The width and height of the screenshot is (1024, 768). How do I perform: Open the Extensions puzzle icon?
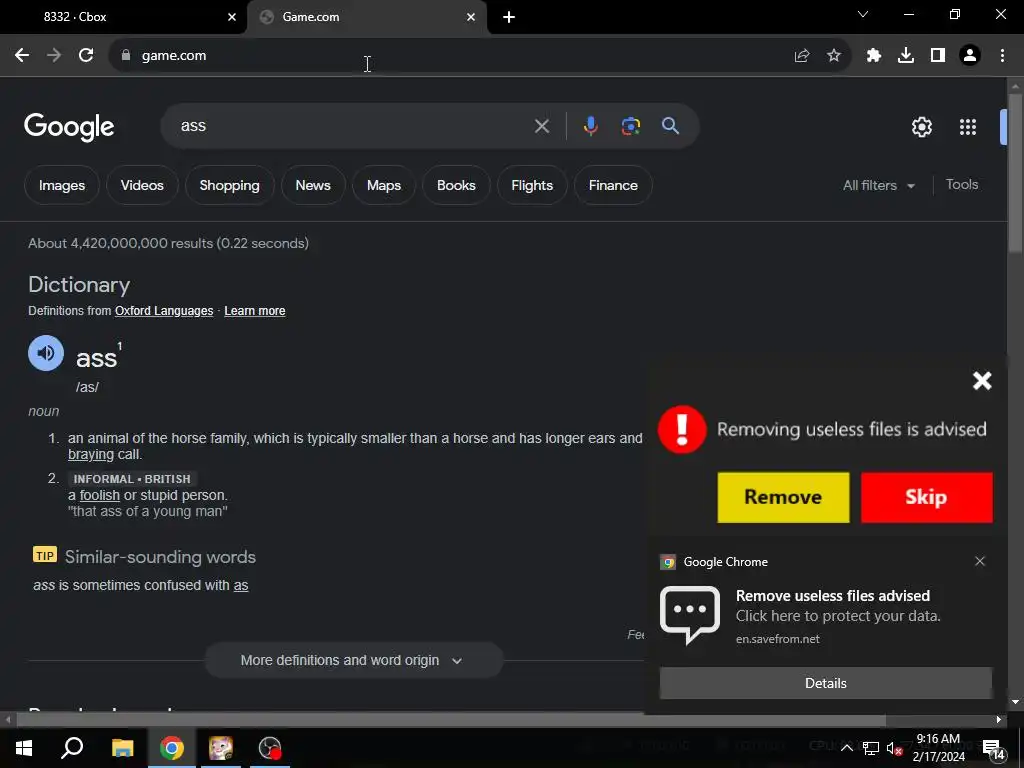[x=874, y=56]
